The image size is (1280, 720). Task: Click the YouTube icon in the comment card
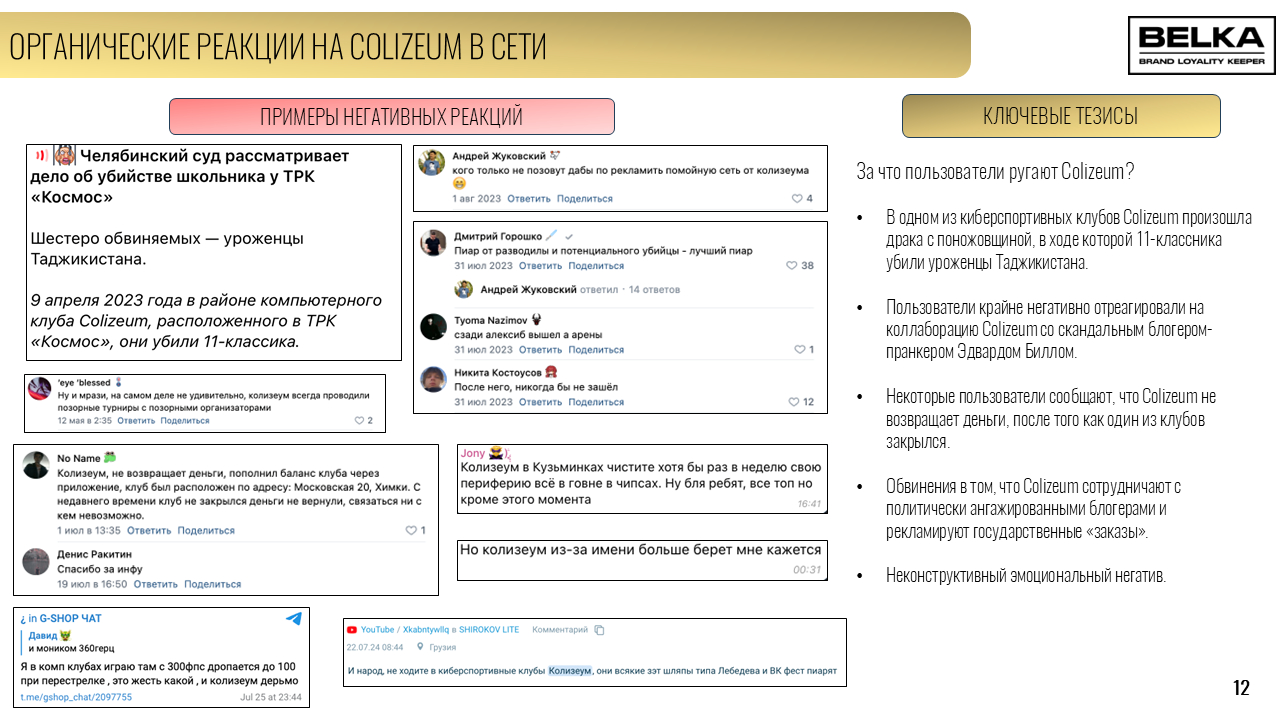352,630
